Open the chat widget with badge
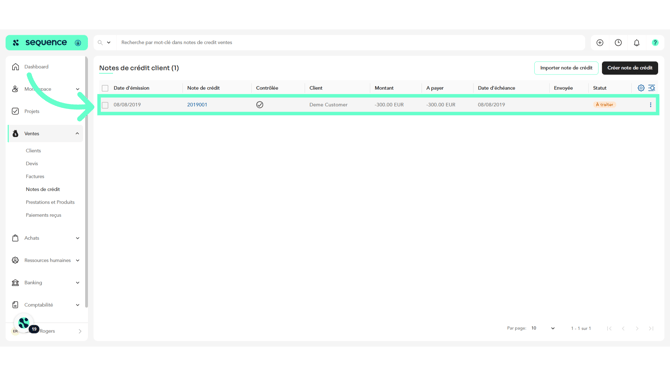Viewport: 670px width, 376px height. (x=25, y=323)
